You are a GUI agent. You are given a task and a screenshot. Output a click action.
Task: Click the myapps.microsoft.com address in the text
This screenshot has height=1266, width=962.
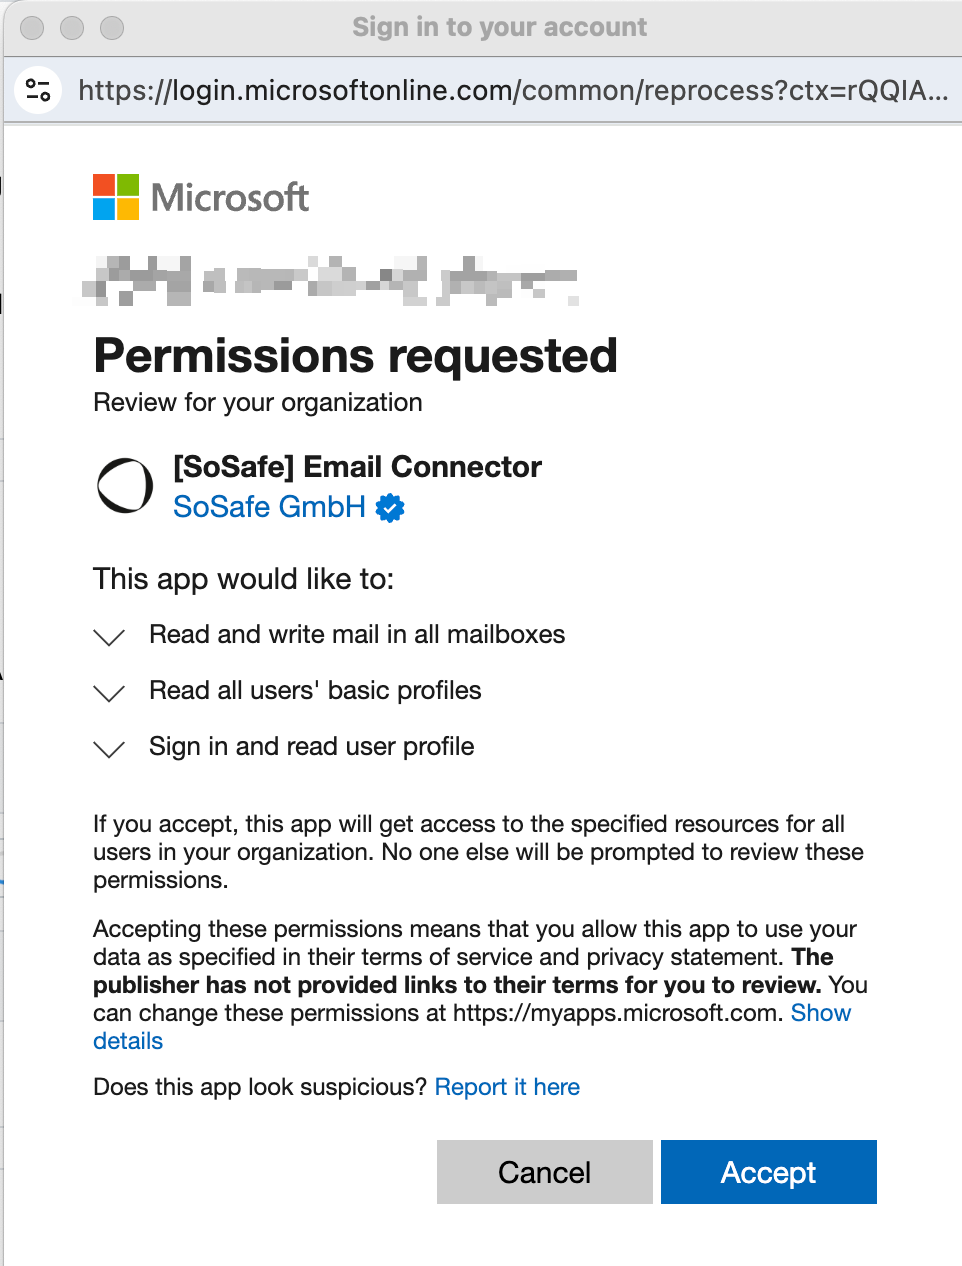(x=615, y=1013)
